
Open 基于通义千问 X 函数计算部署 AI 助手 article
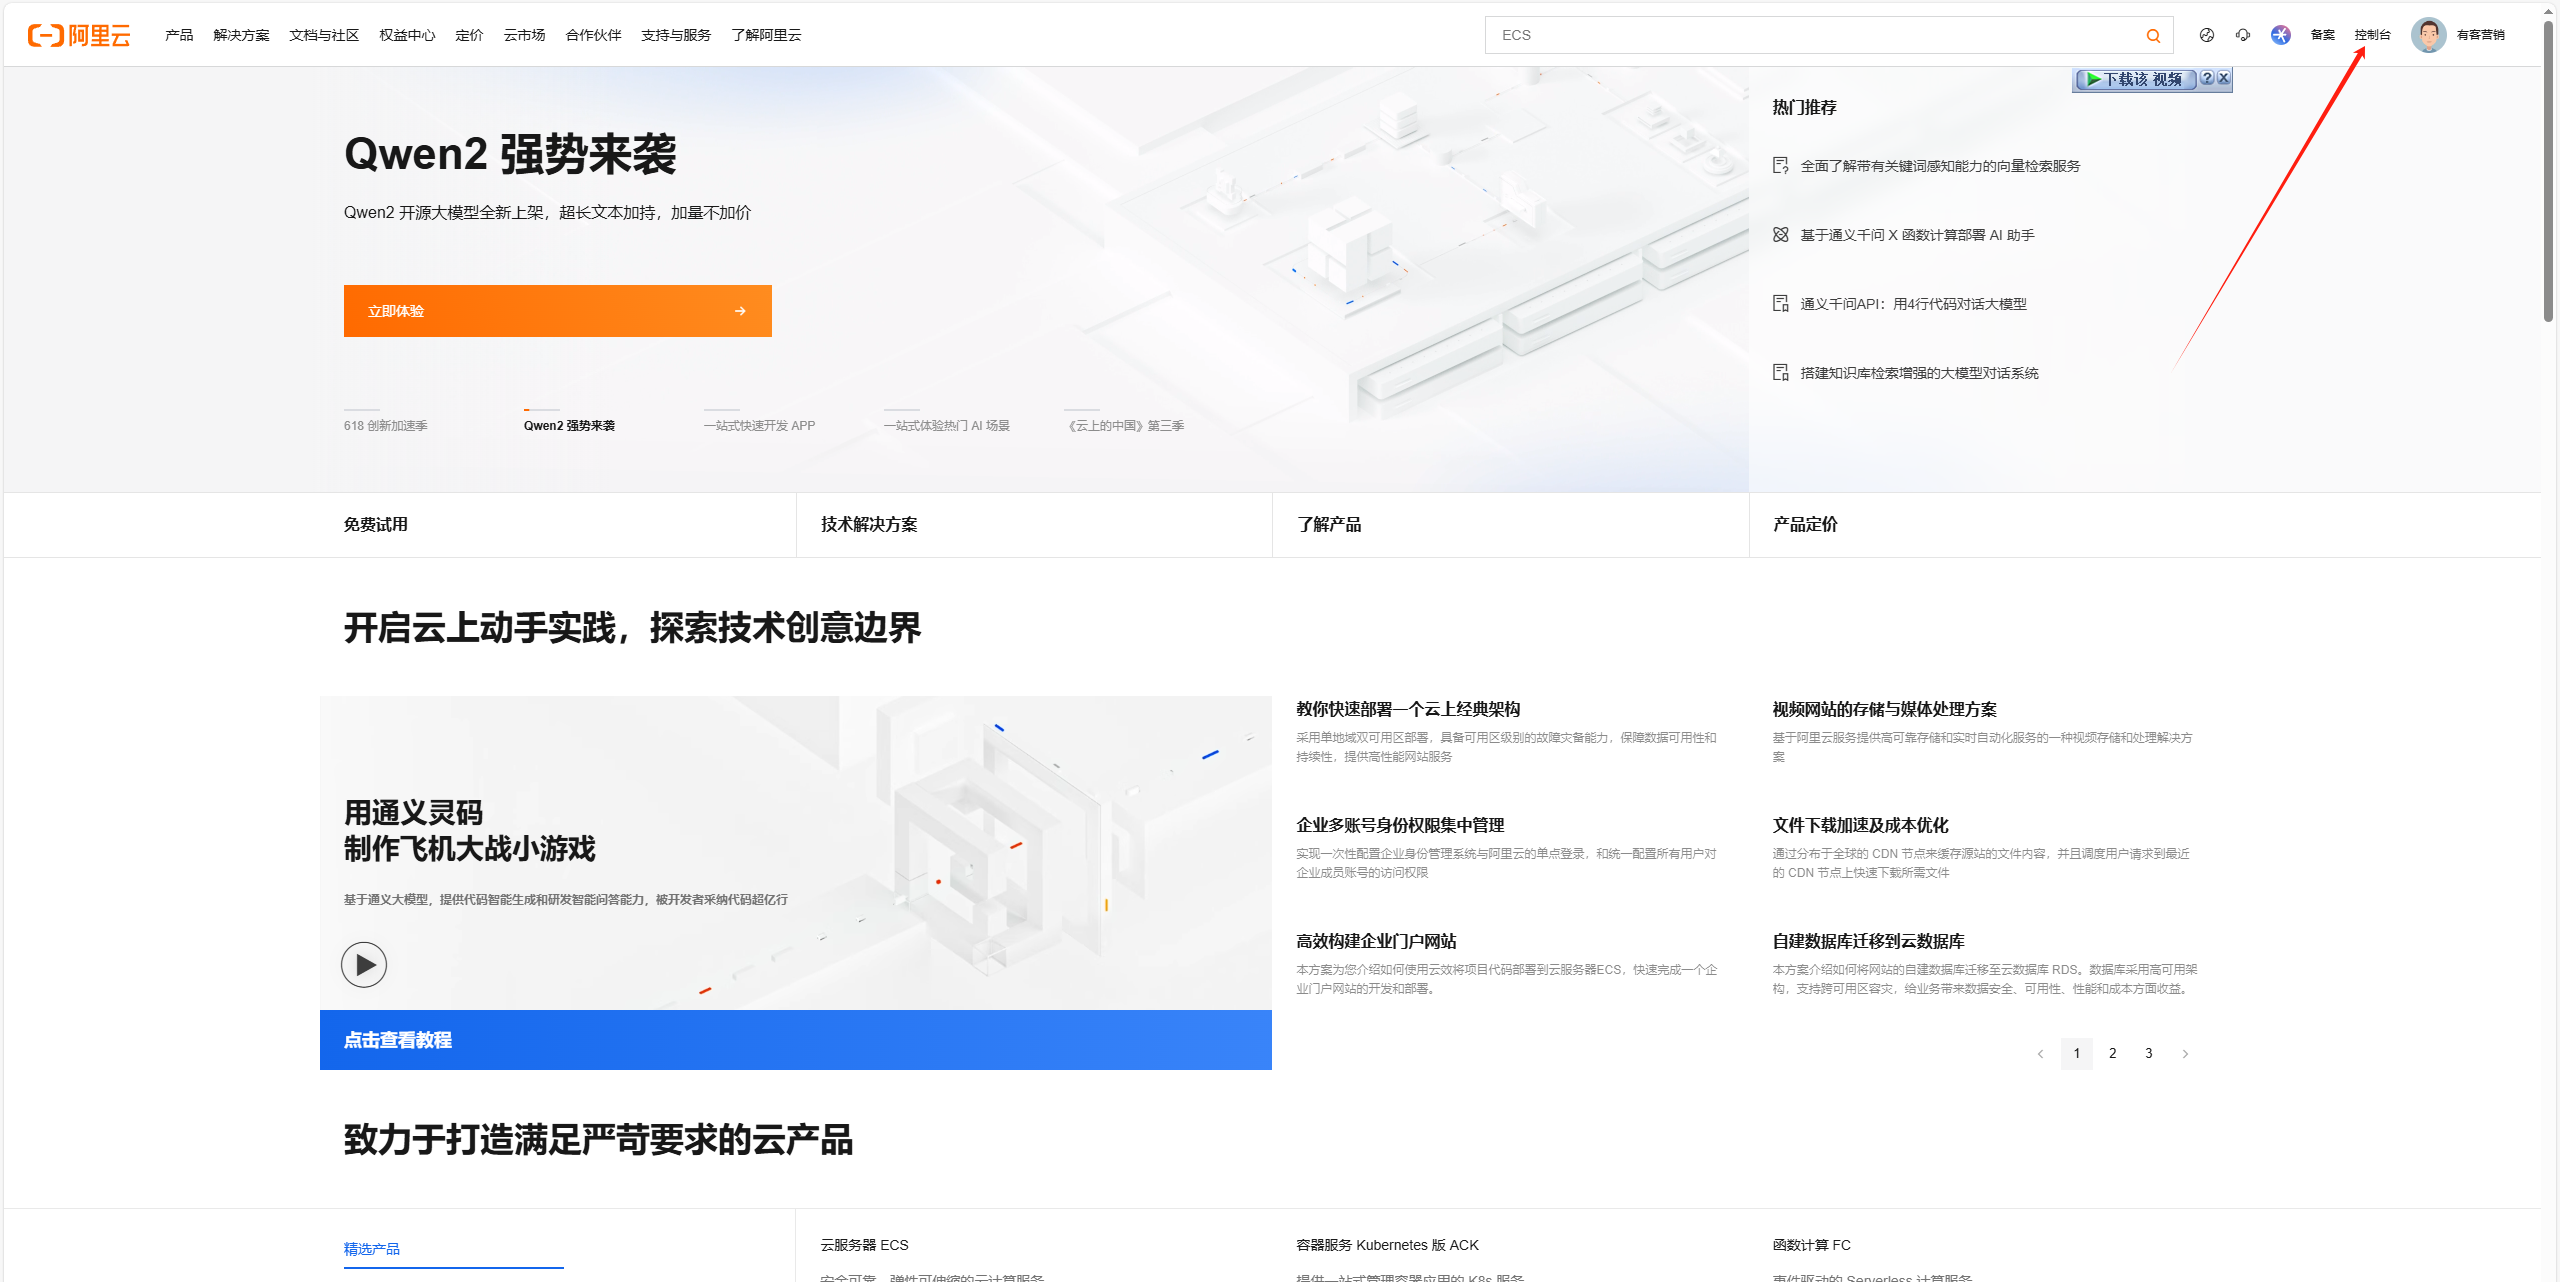(1917, 235)
